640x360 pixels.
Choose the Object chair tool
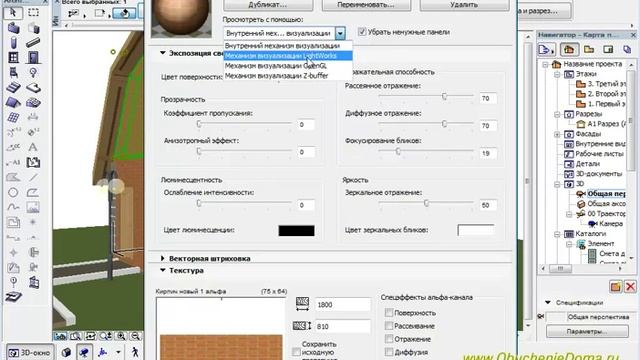(13, 72)
